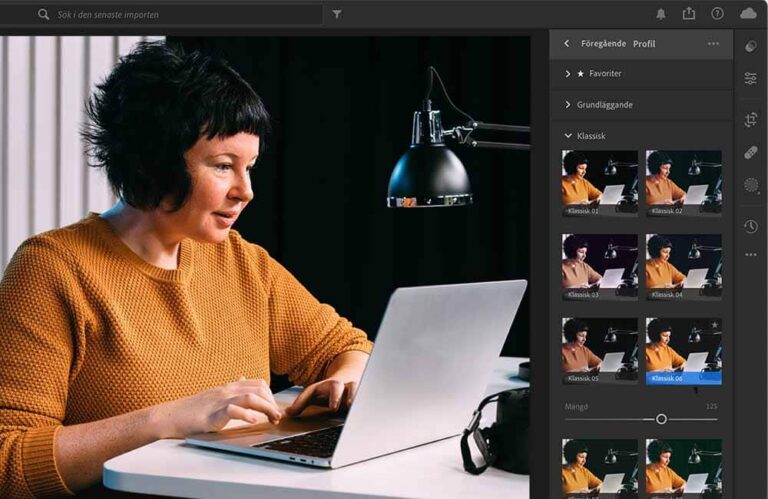Open the help question mark icon
The image size is (768, 499).
[717, 14]
